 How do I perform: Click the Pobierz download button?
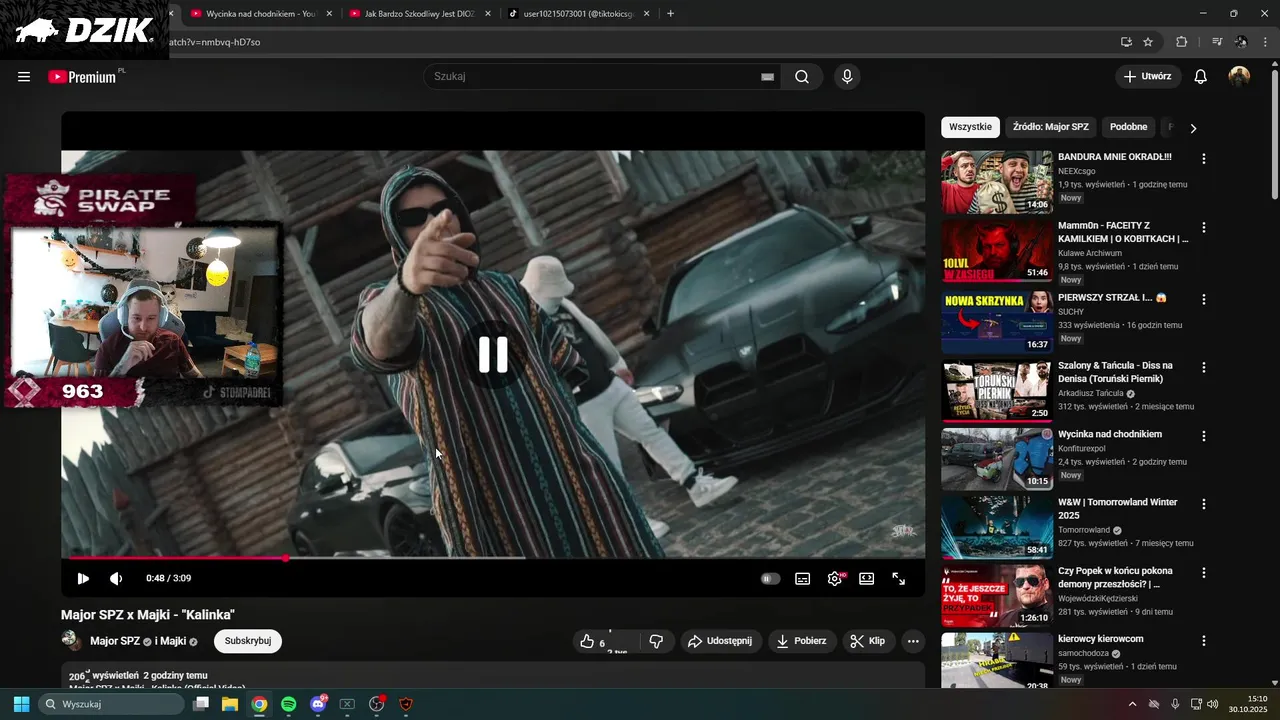pos(802,641)
